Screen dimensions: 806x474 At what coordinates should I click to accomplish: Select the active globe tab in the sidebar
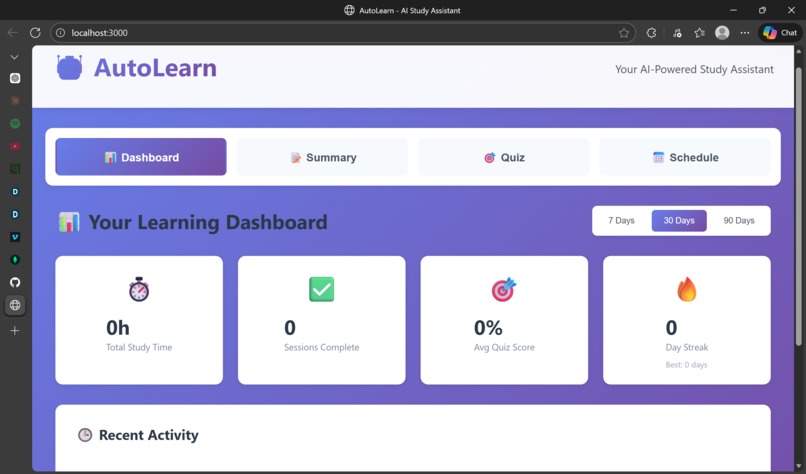tap(15, 305)
